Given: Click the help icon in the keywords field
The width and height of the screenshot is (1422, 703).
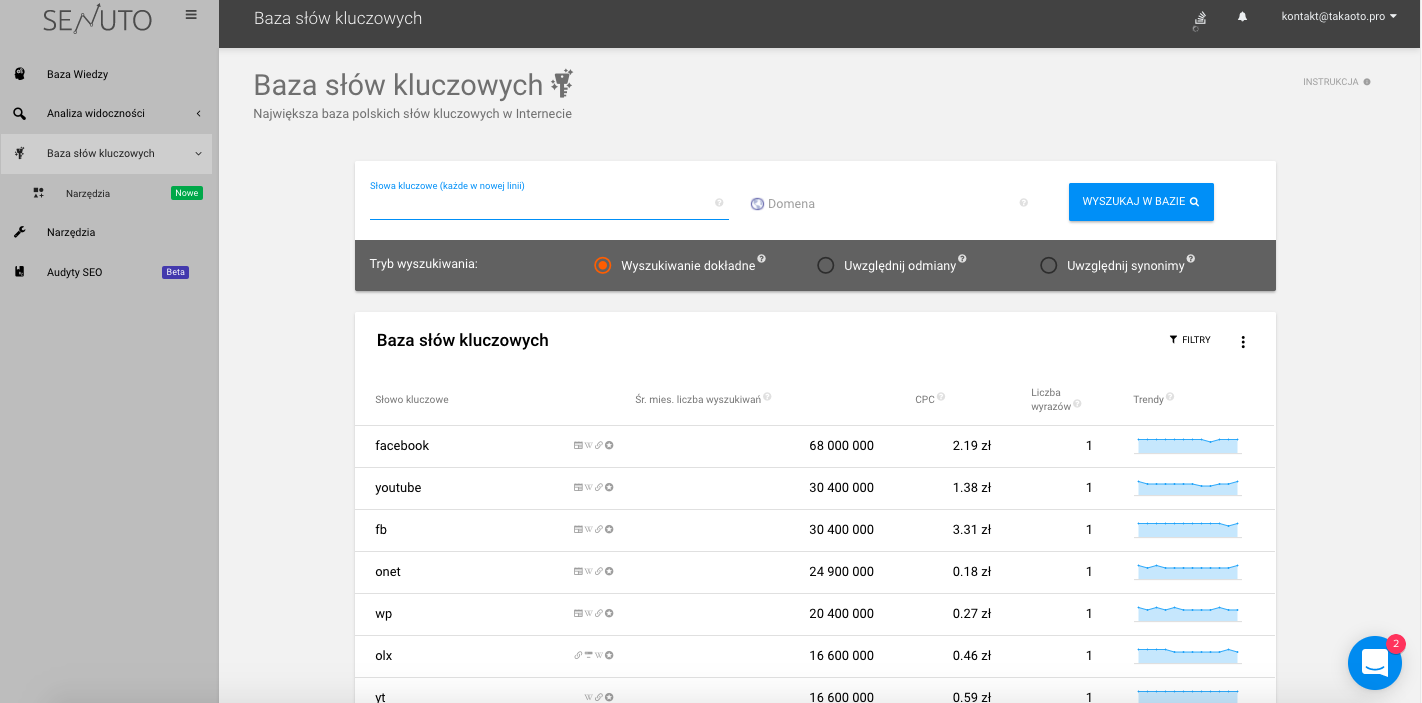Looking at the screenshot, I should 719,203.
